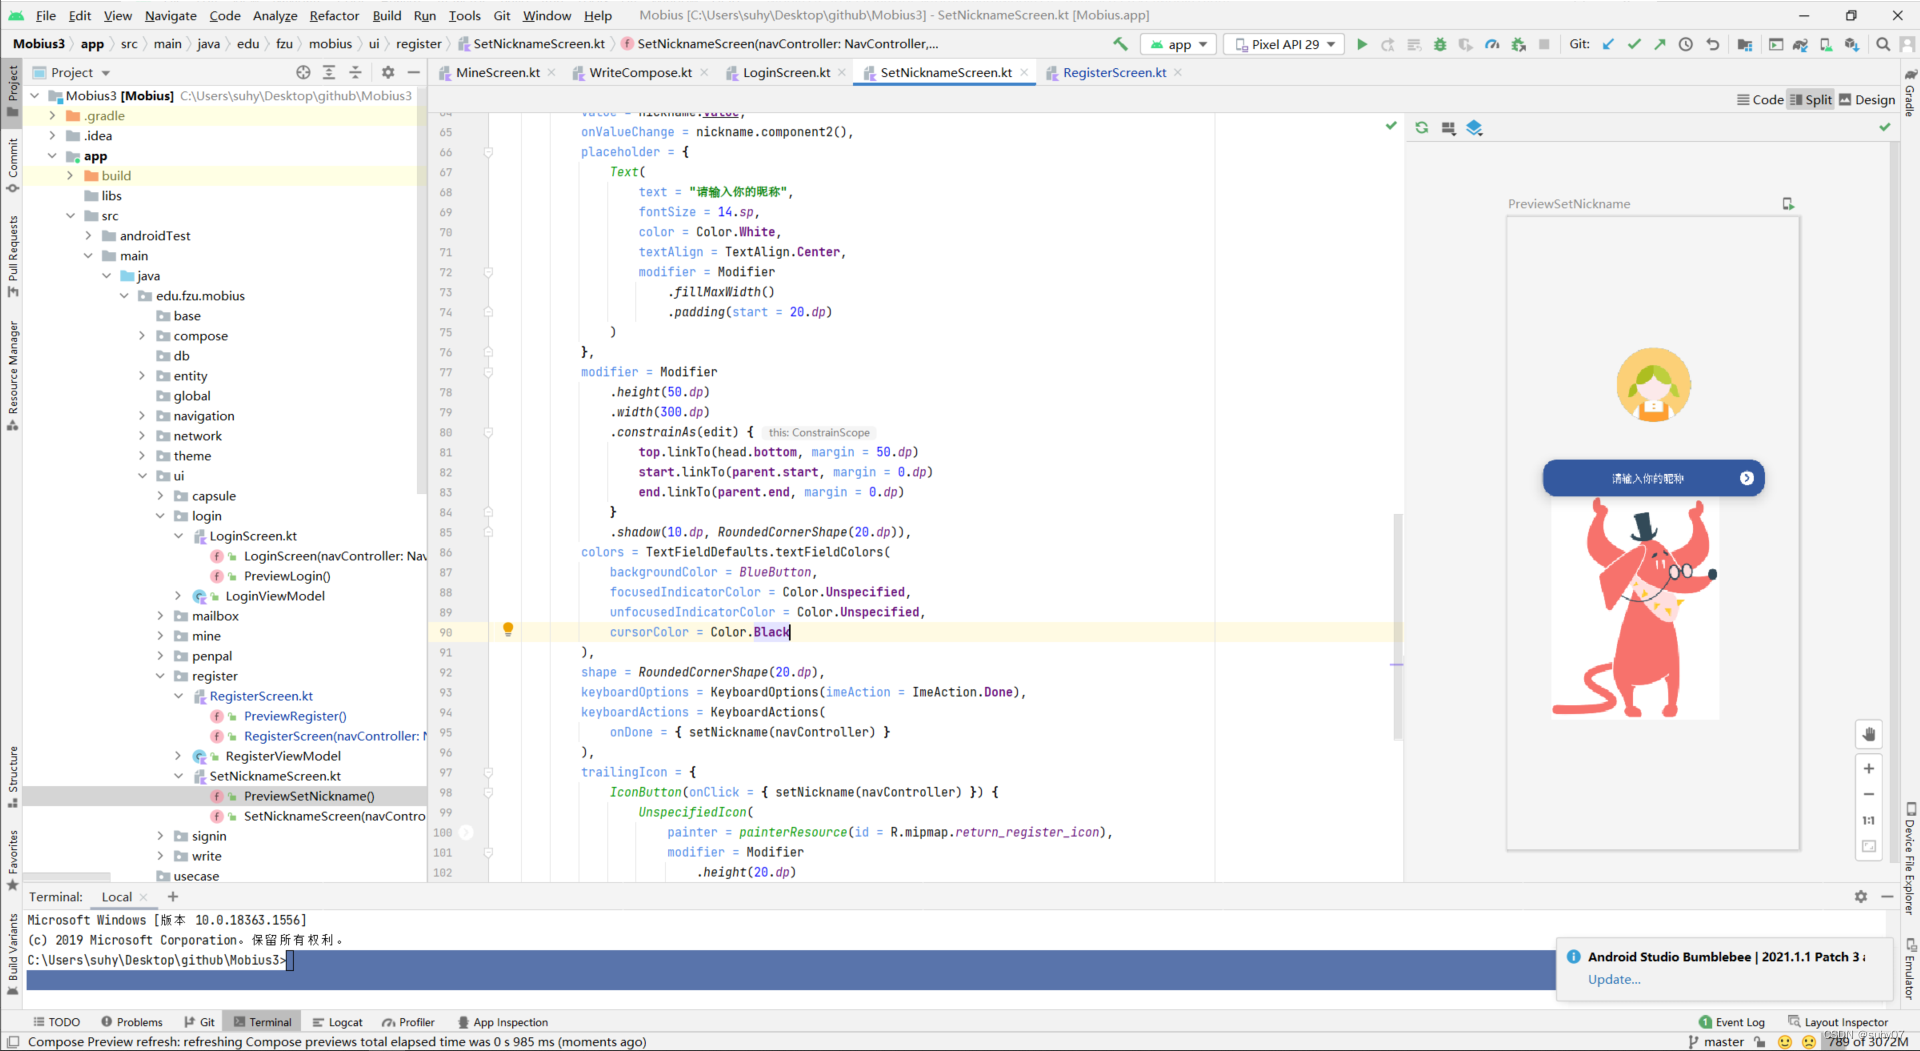Image resolution: width=1920 pixels, height=1051 pixels.
Task: Switch editor to Design view
Action: click(x=1867, y=100)
